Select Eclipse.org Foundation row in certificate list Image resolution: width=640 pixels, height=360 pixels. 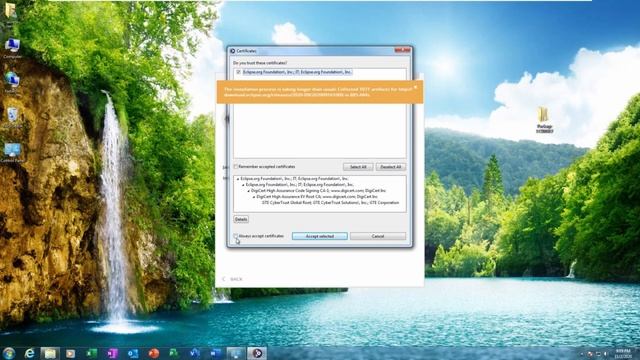coord(297,72)
